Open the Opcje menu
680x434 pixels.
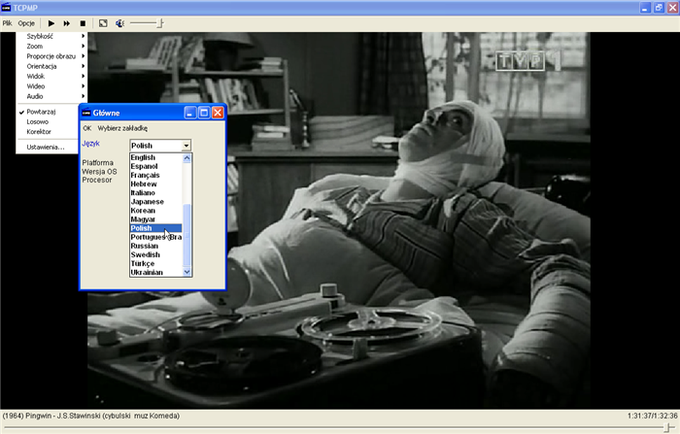point(26,23)
